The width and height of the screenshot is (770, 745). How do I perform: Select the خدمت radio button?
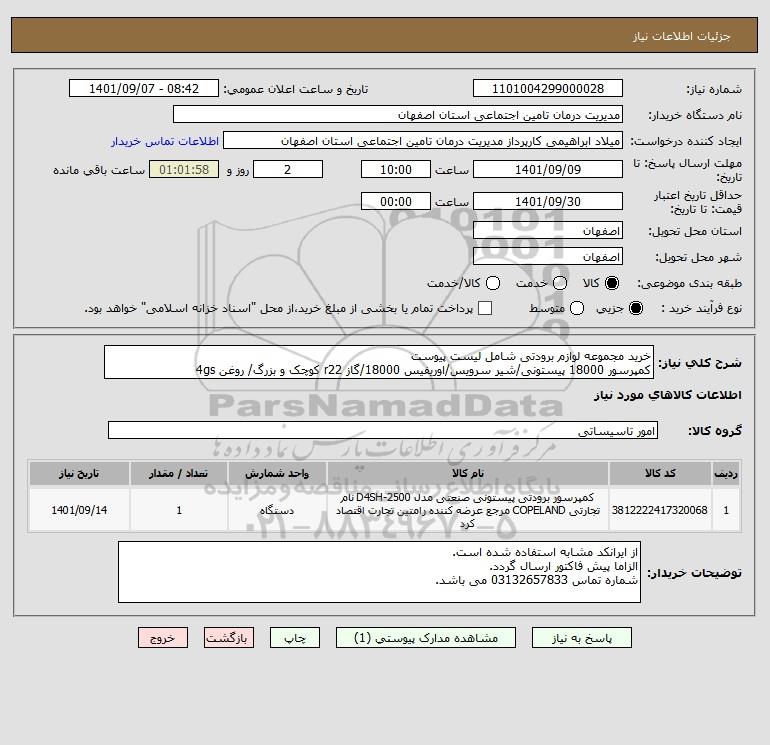[560, 283]
